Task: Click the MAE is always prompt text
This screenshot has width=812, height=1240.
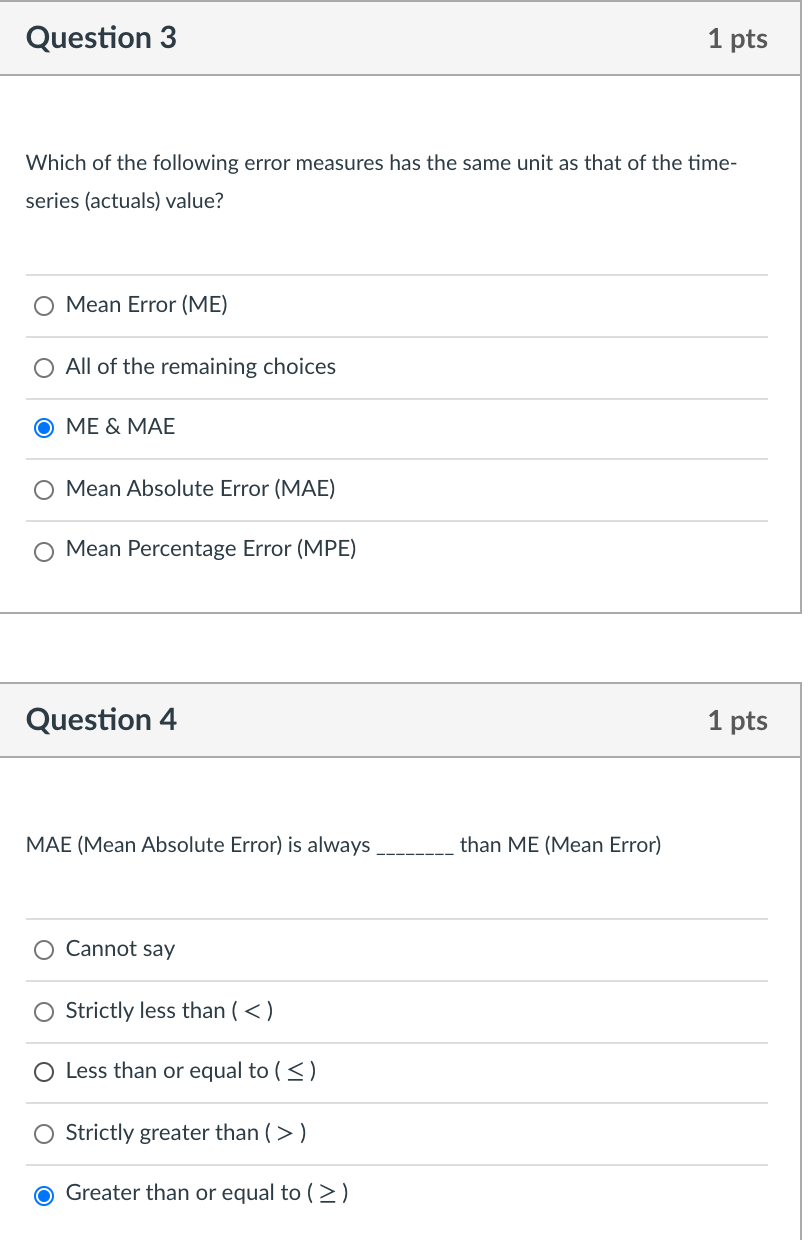Action: pyautogui.click(x=198, y=845)
